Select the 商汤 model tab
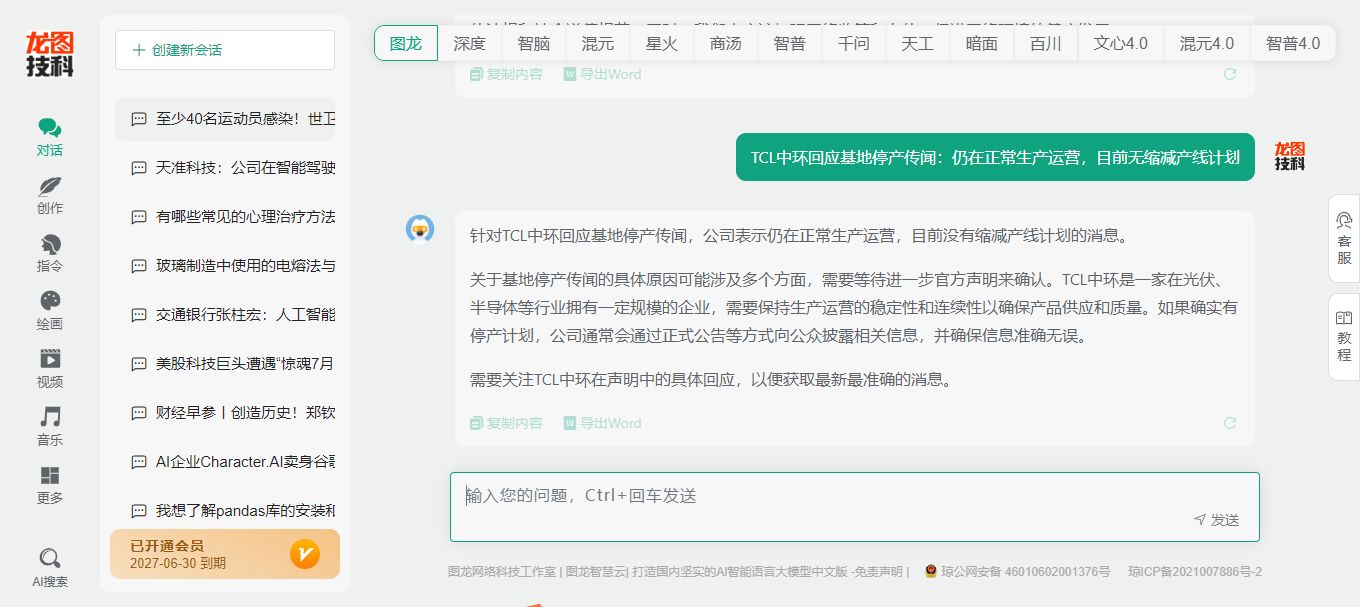The image size is (1360, 607). [x=726, y=43]
